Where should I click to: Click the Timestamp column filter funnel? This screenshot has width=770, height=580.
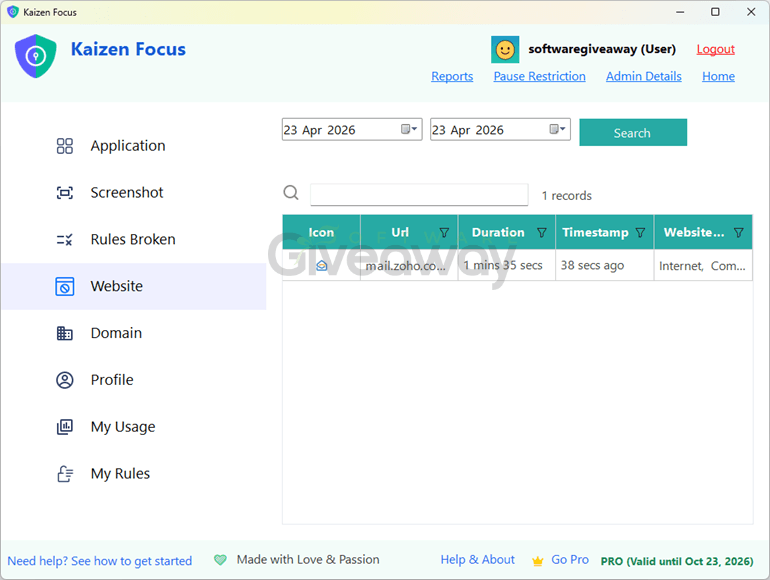tap(640, 232)
